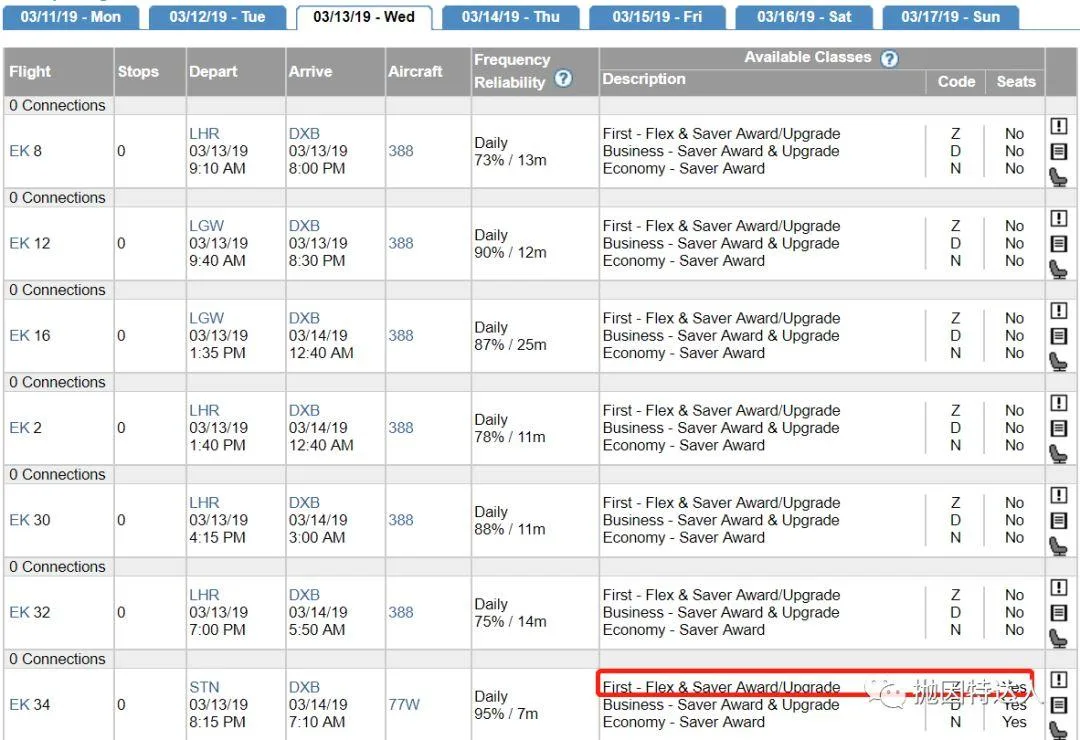Switch to the 03/15/19 - Fri tab
1080x740 pixels.
657,17
